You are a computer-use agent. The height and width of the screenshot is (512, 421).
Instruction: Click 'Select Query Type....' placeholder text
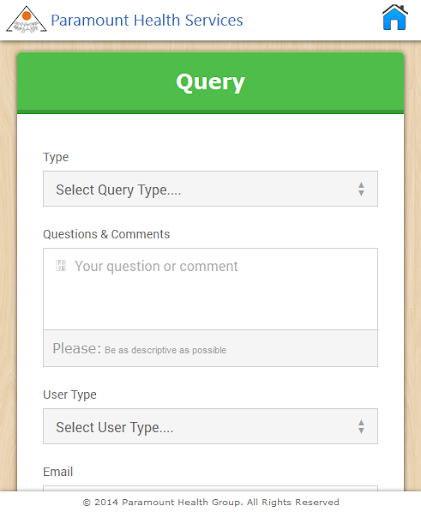[118, 190]
